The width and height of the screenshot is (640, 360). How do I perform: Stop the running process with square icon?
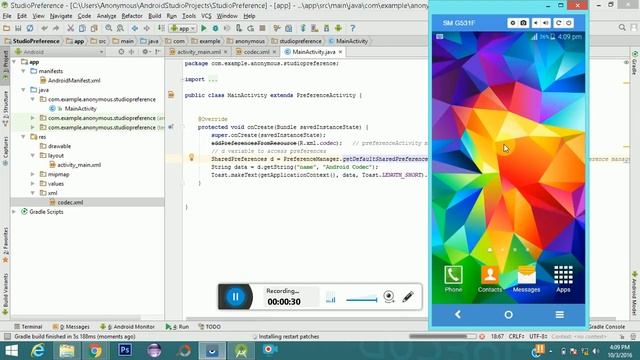[262, 28]
